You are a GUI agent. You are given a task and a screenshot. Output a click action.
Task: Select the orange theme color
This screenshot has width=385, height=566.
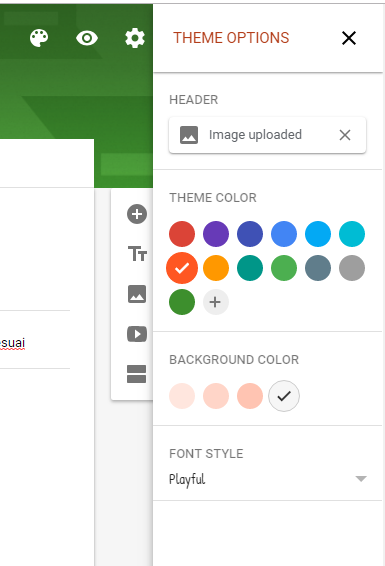coord(216,268)
